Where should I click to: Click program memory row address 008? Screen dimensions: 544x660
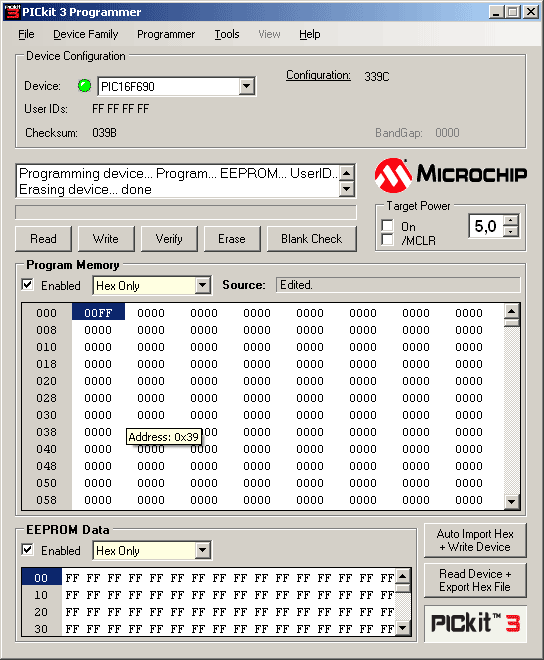point(46,330)
